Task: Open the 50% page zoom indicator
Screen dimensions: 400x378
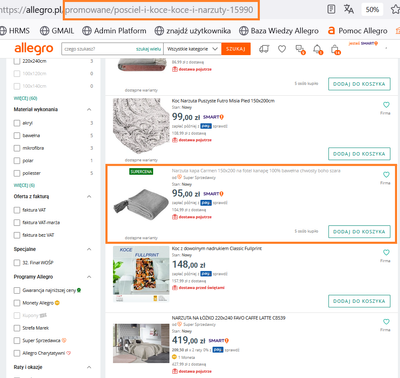Action: [372, 9]
